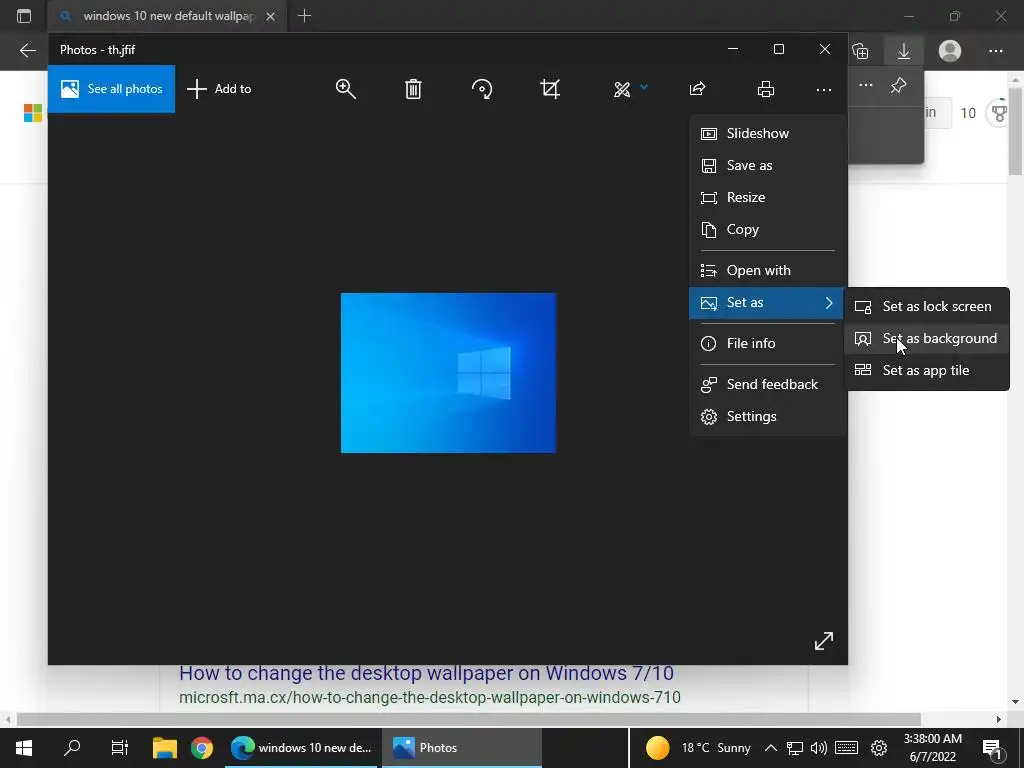Print the photo with the printer icon
This screenshot has width=1024, height=768.
766,89
